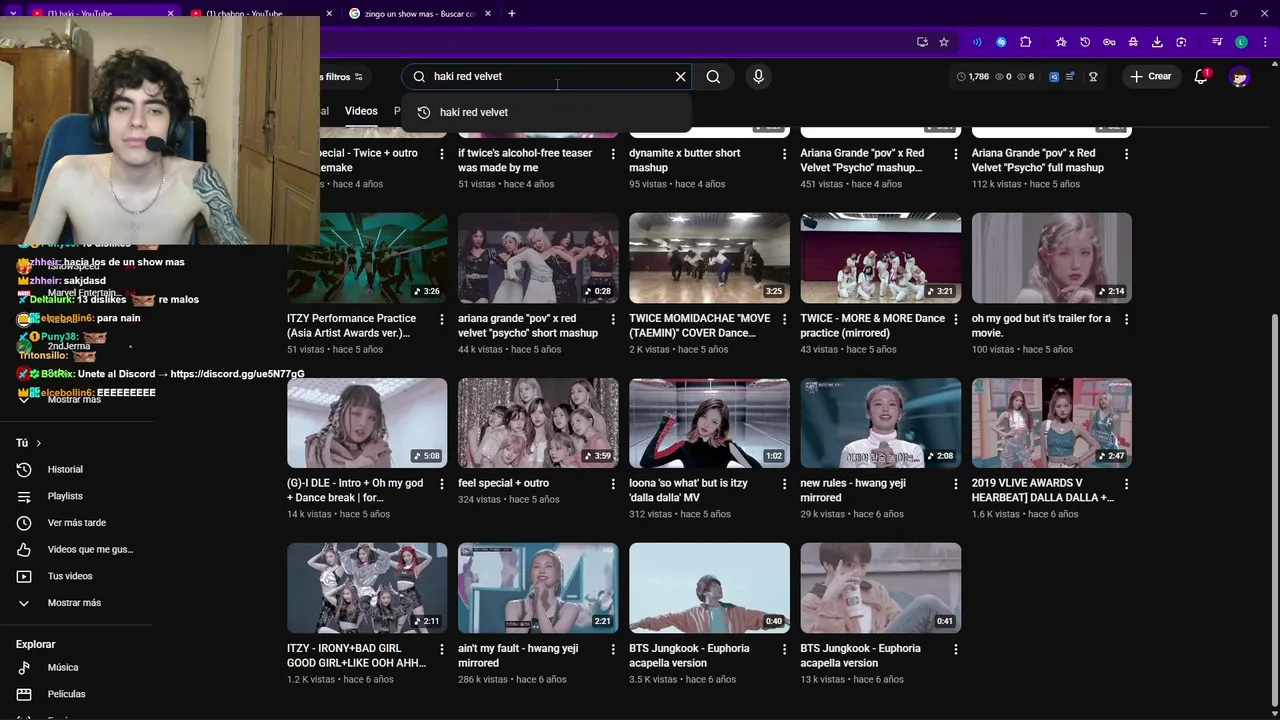Open the browser profile L avatar

[1241, 42]
